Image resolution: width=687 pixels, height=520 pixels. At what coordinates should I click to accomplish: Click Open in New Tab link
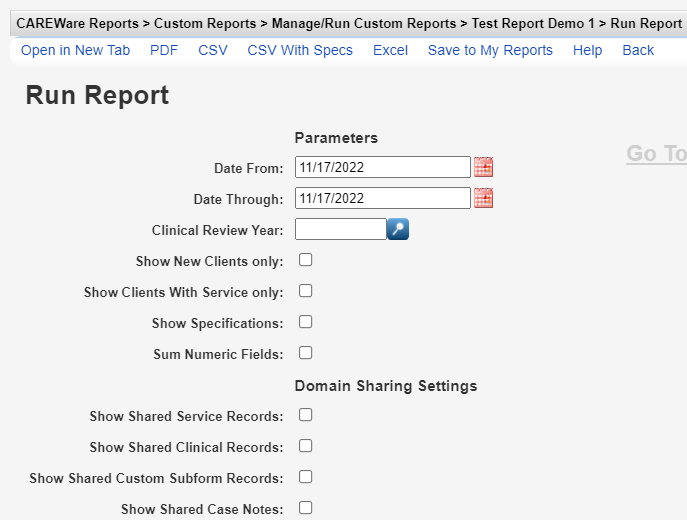click(75, 50)
